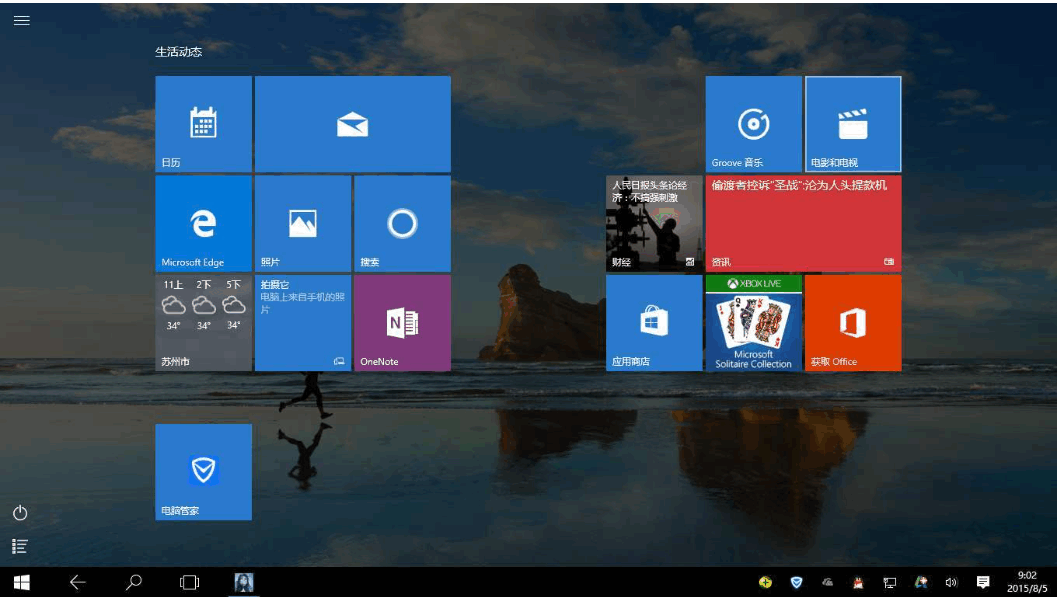
Task: Click the Windows Start button
Action: point(22,582)
